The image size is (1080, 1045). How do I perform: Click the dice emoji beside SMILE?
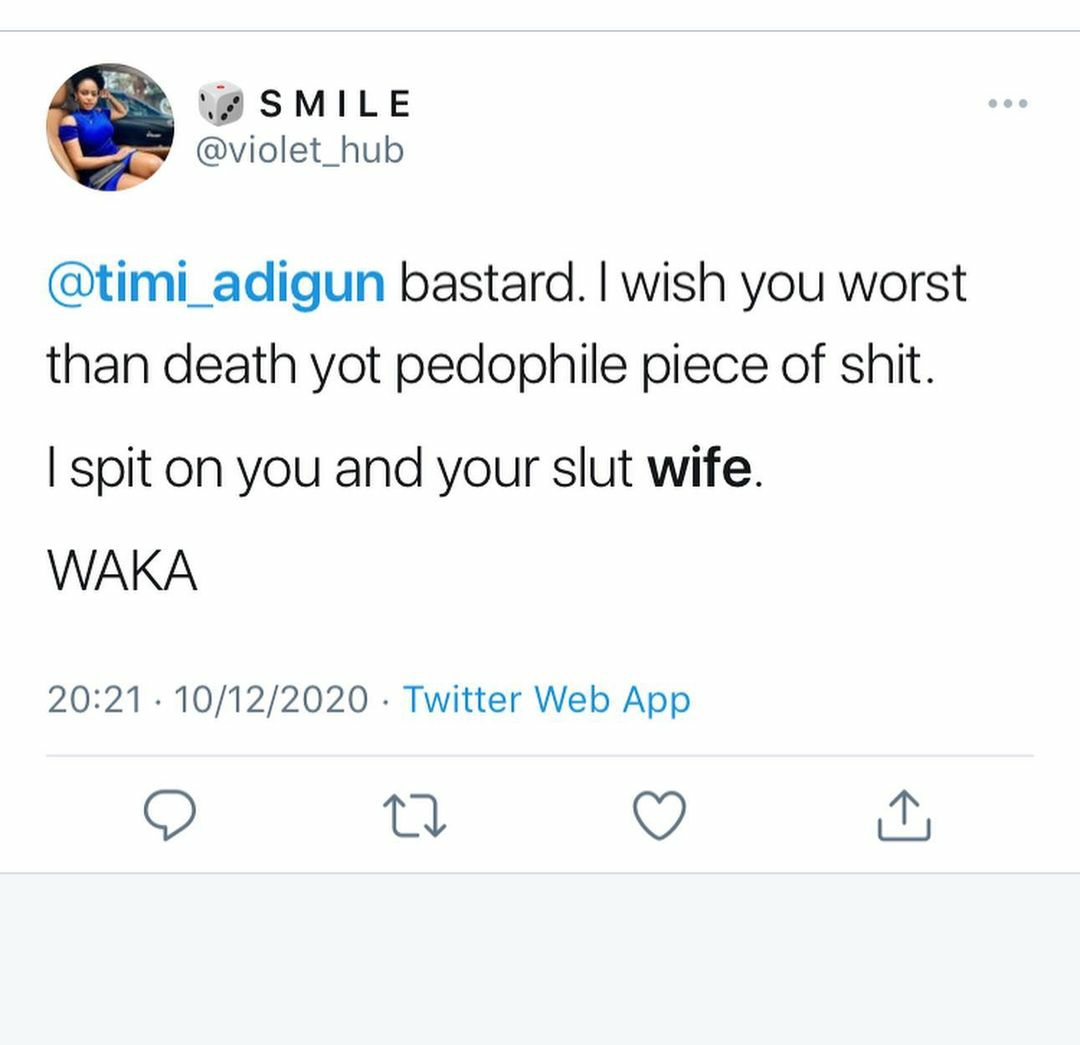[x=220, y=103]
